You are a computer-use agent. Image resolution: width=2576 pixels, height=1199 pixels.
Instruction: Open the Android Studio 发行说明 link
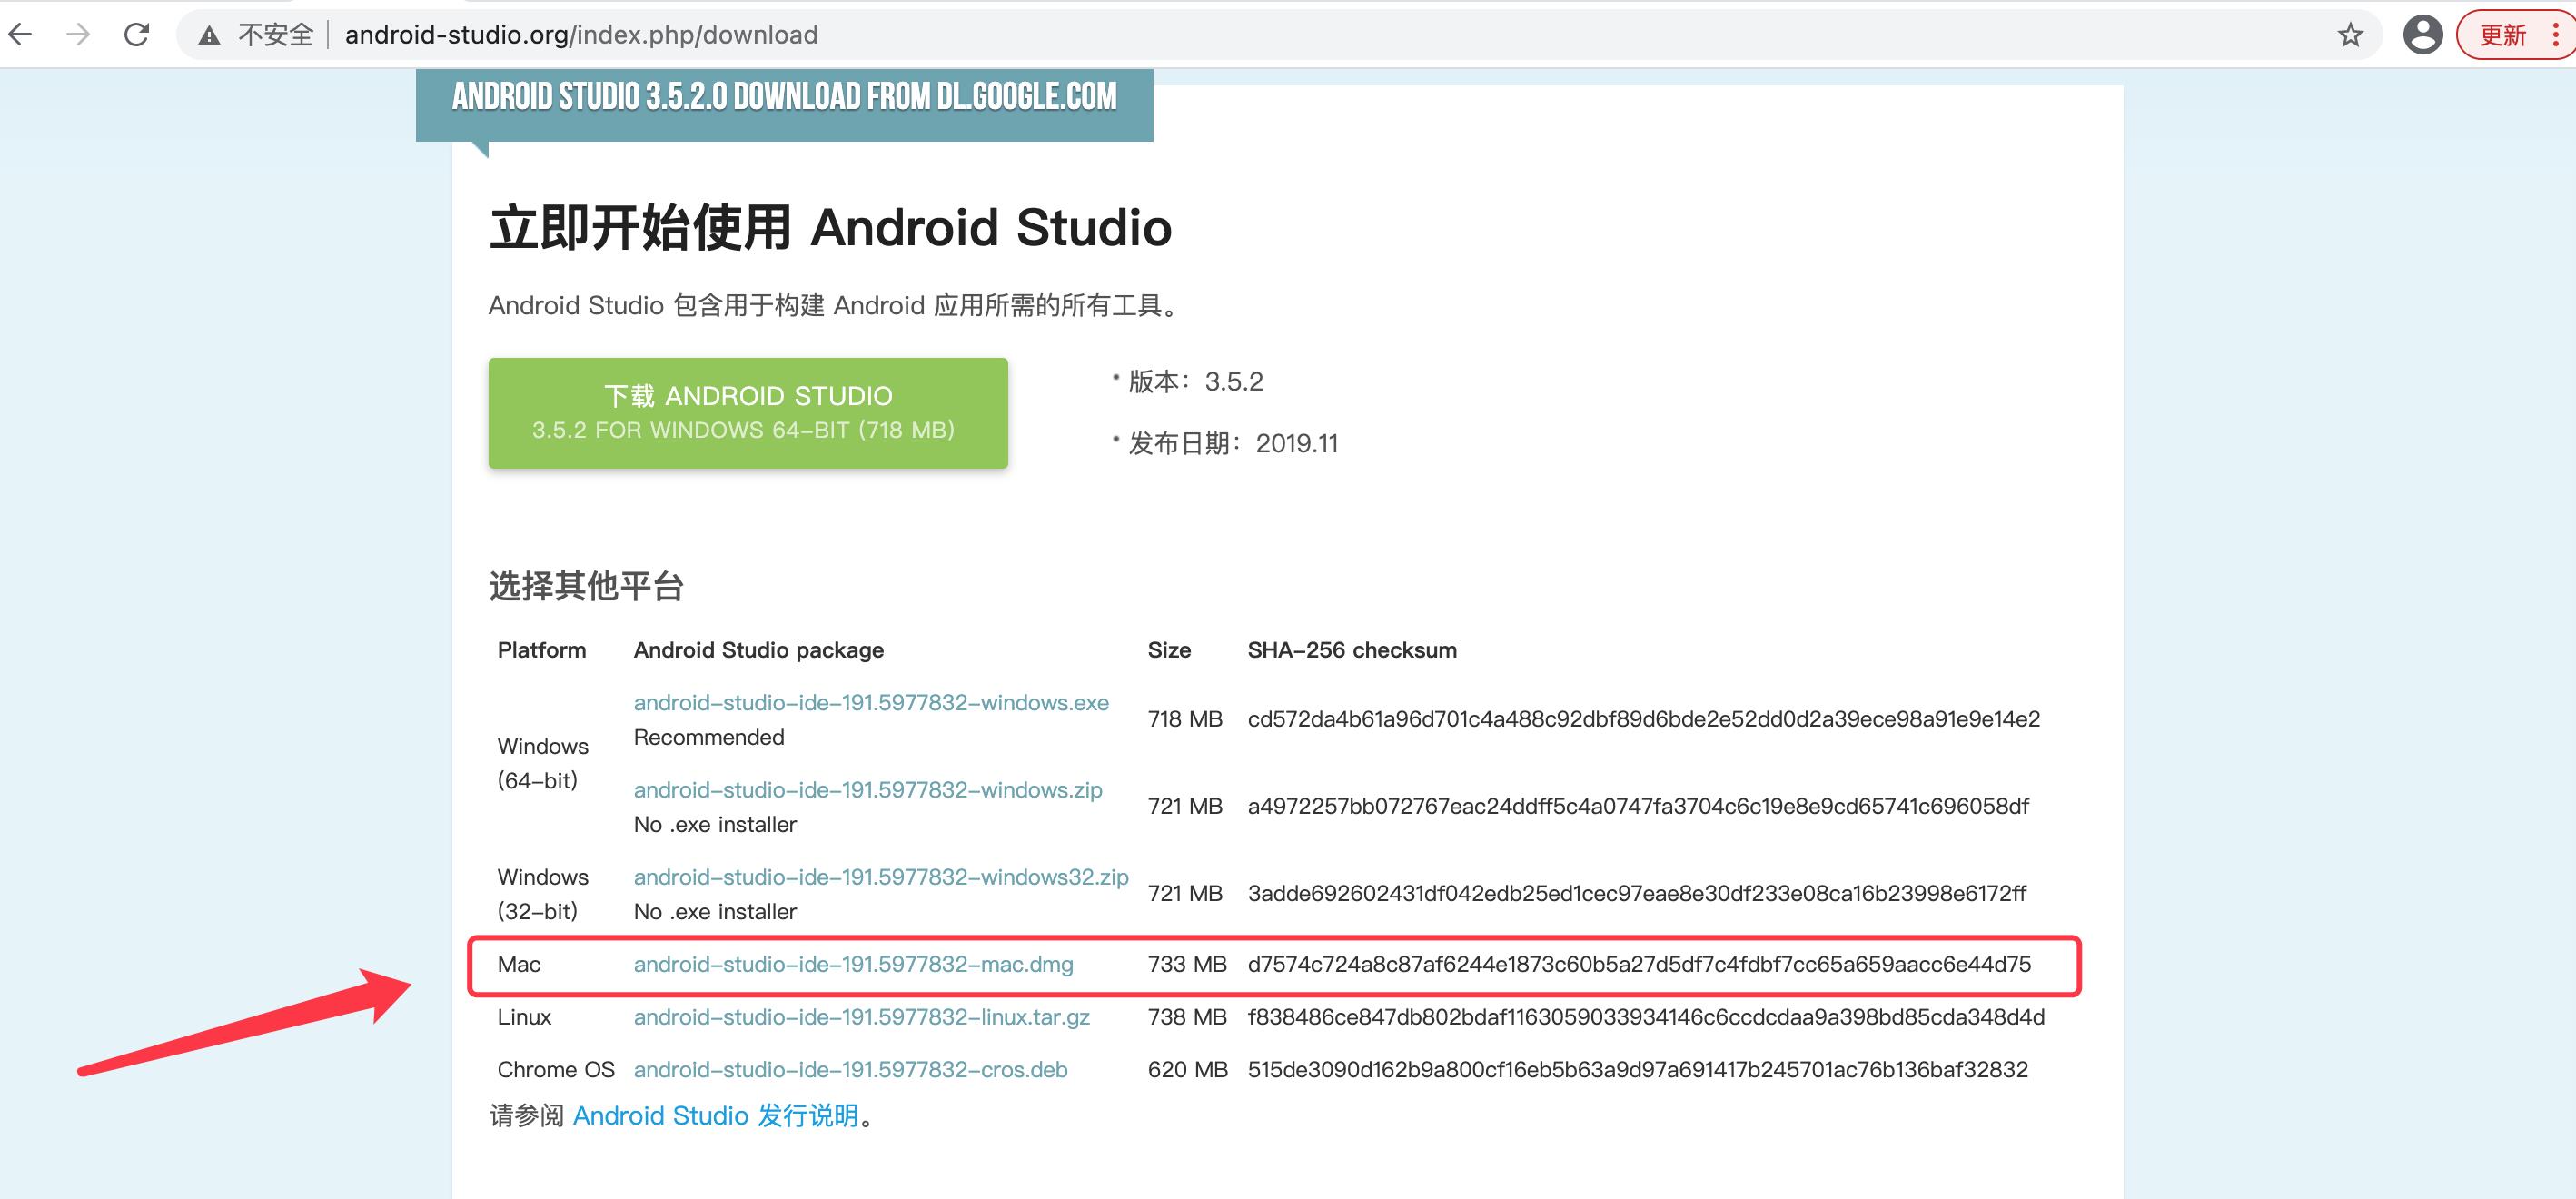[716, 1115]
